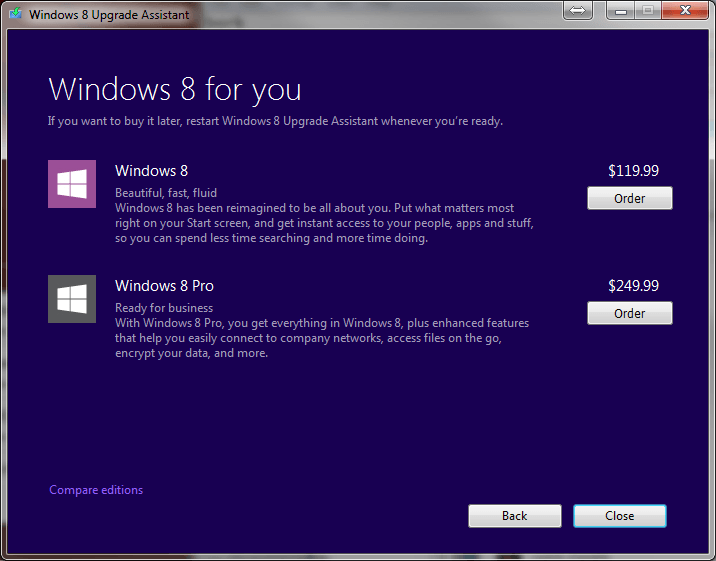The width and height of the screenshot is (716, 561).
Task: Minimize the Upgrade Assistant window
Action: click(621, 10)
